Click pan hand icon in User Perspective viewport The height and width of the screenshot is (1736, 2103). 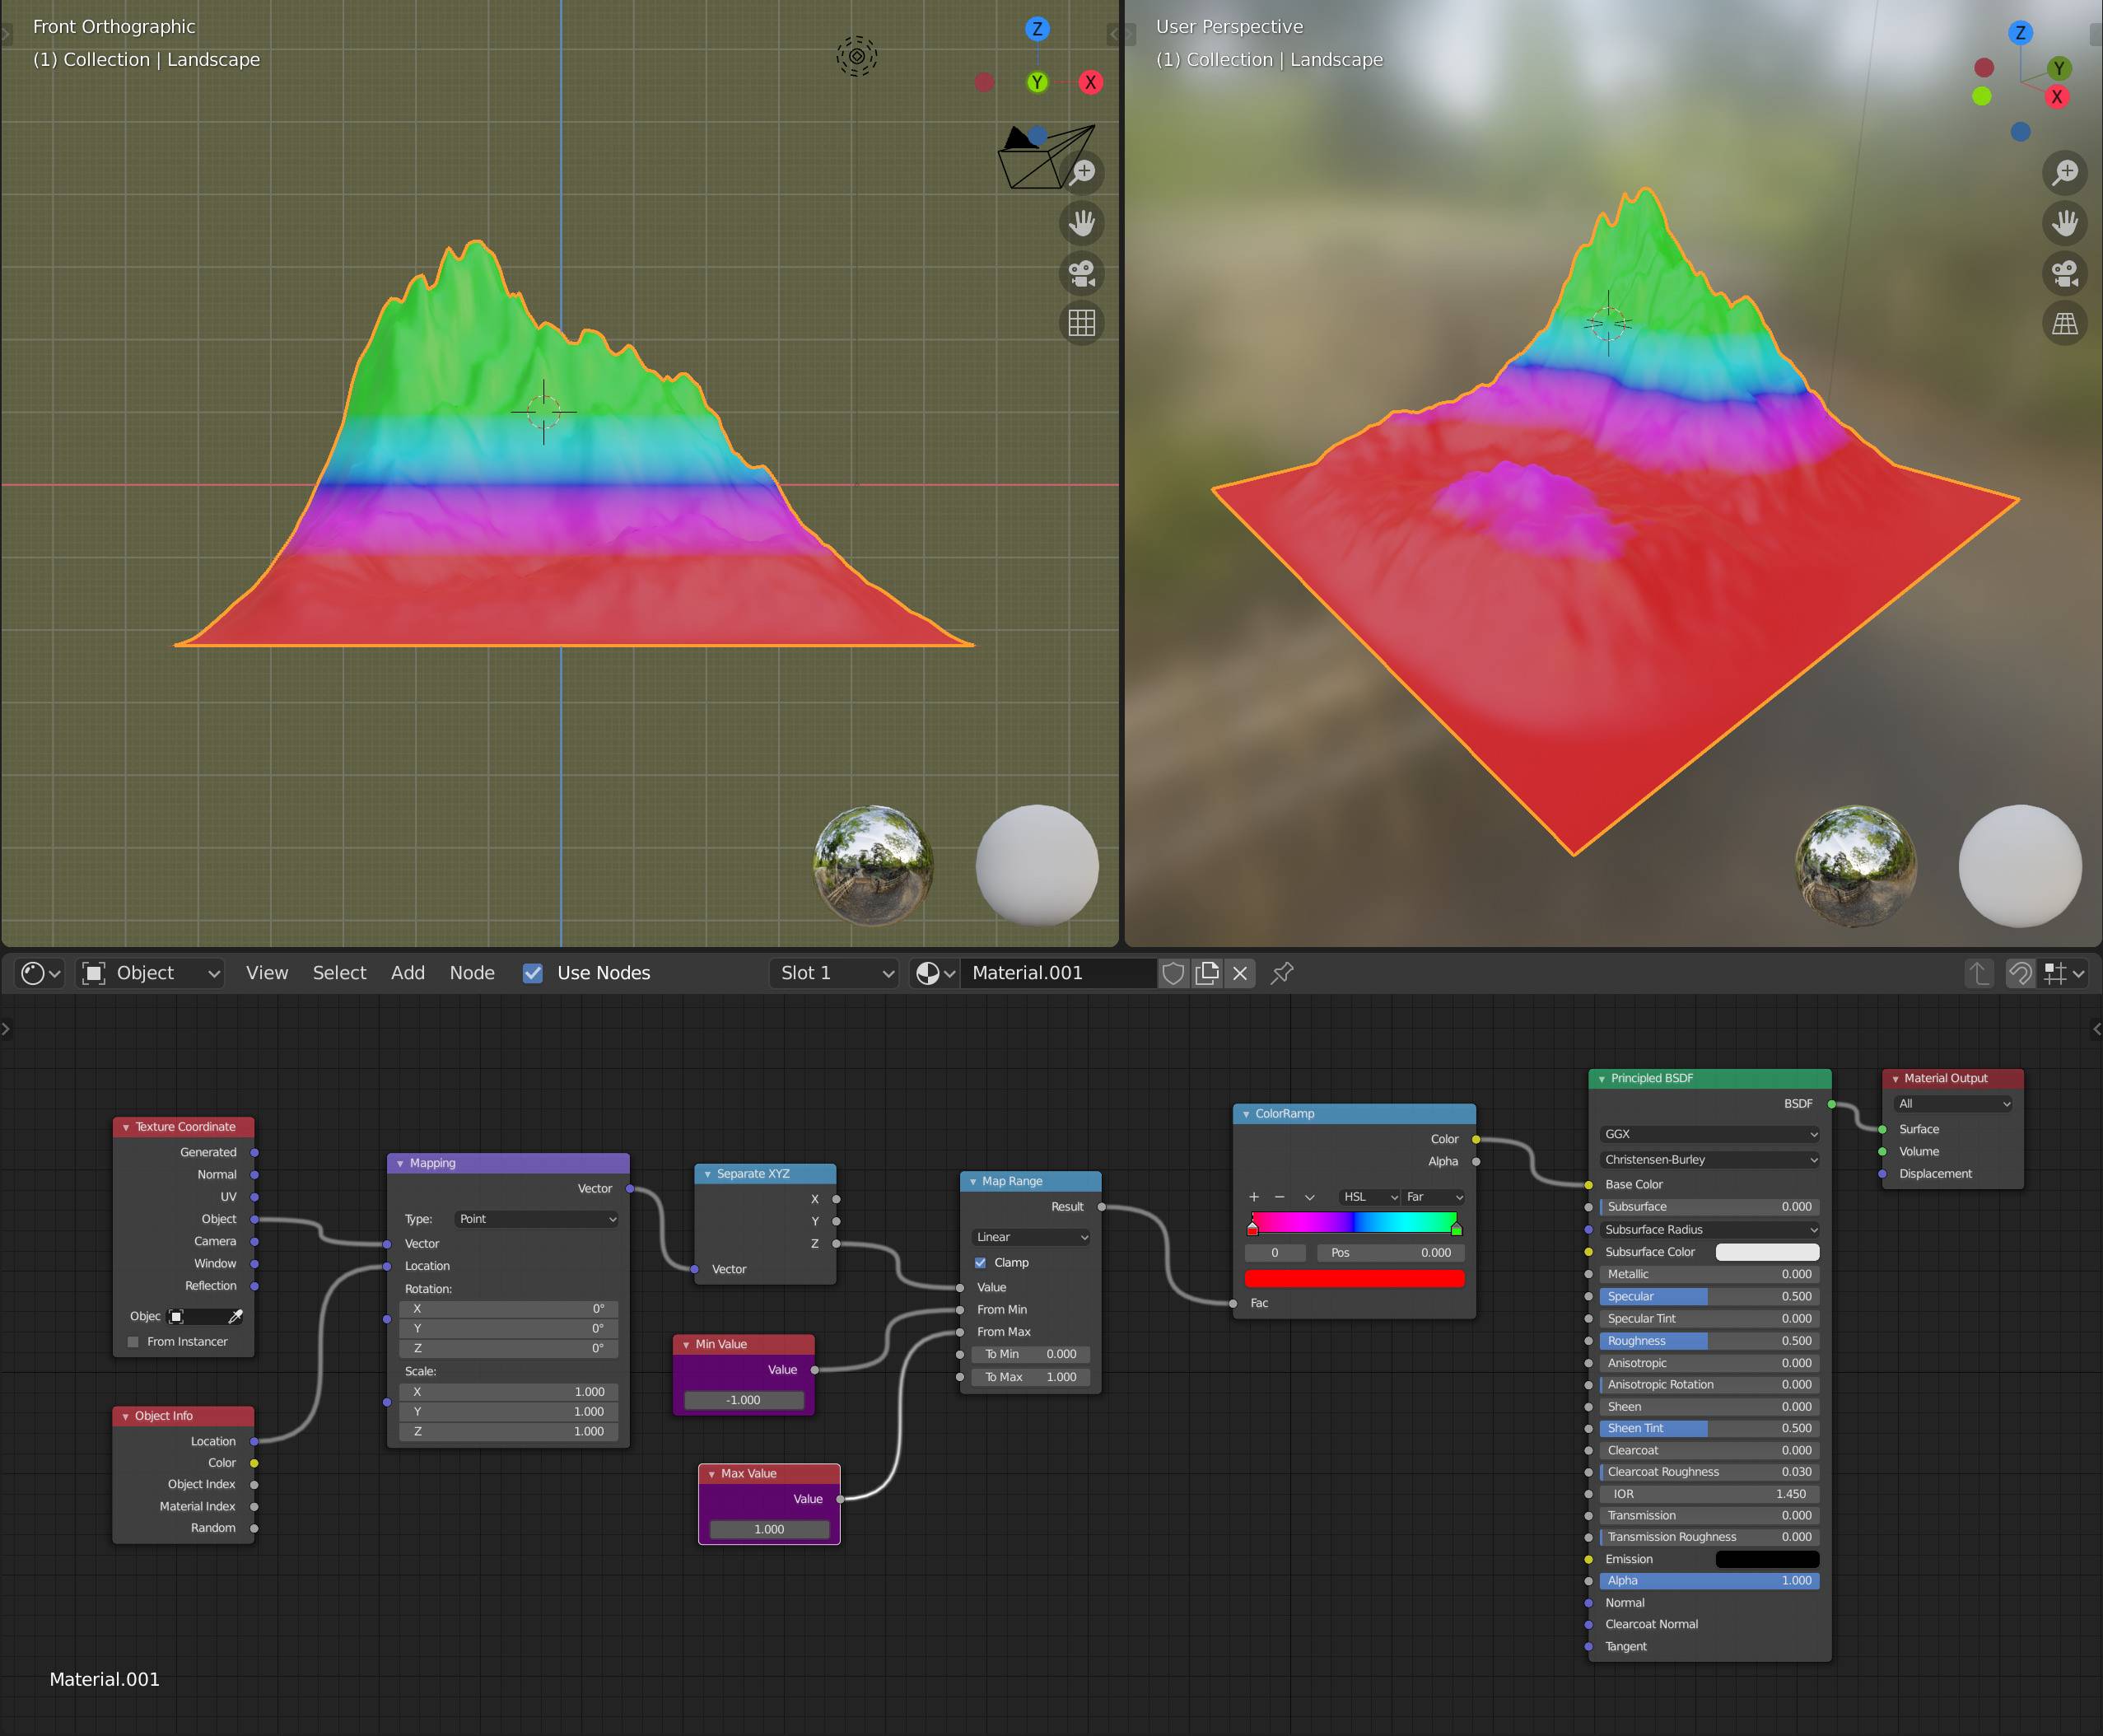coord(2065,222)
